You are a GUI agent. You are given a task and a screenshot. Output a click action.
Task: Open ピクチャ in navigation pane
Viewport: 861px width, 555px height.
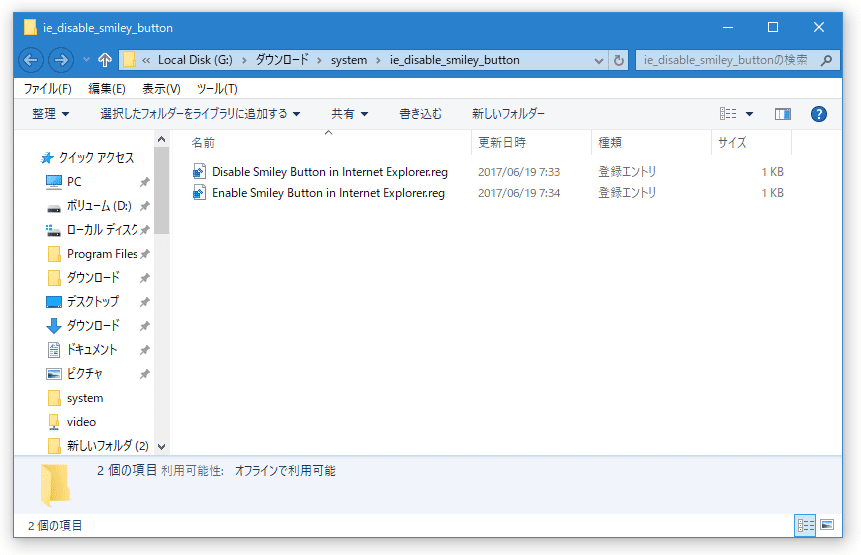point(84,374)
